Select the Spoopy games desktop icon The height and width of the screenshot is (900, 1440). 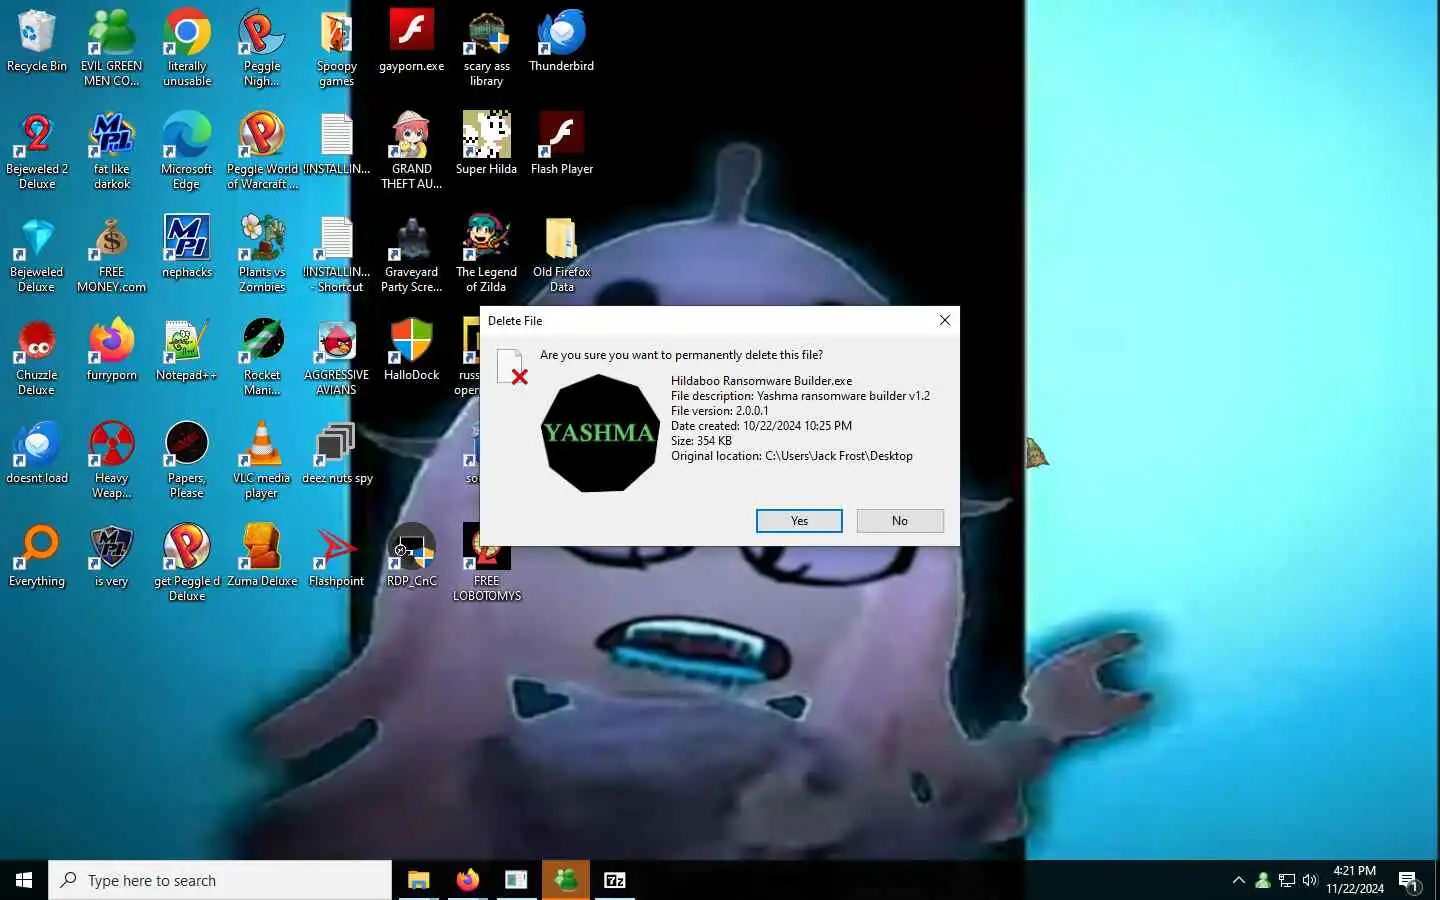point(337,48)
